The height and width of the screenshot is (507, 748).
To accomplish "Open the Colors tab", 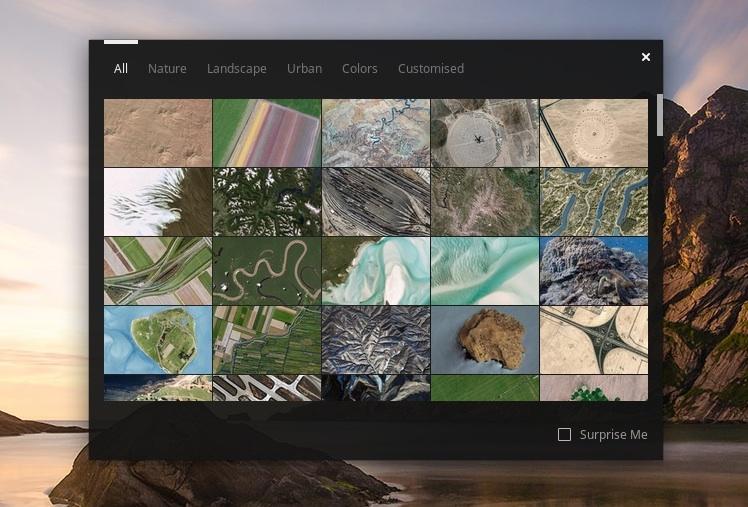I will pos(360,69).
